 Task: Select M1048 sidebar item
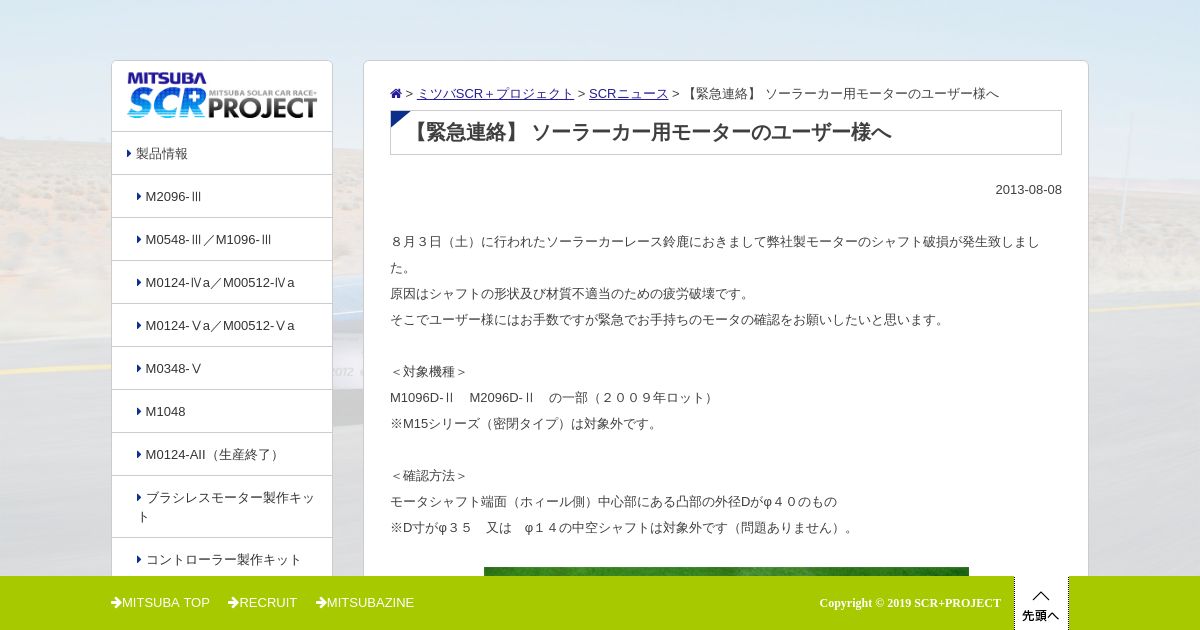click(222, 411)
